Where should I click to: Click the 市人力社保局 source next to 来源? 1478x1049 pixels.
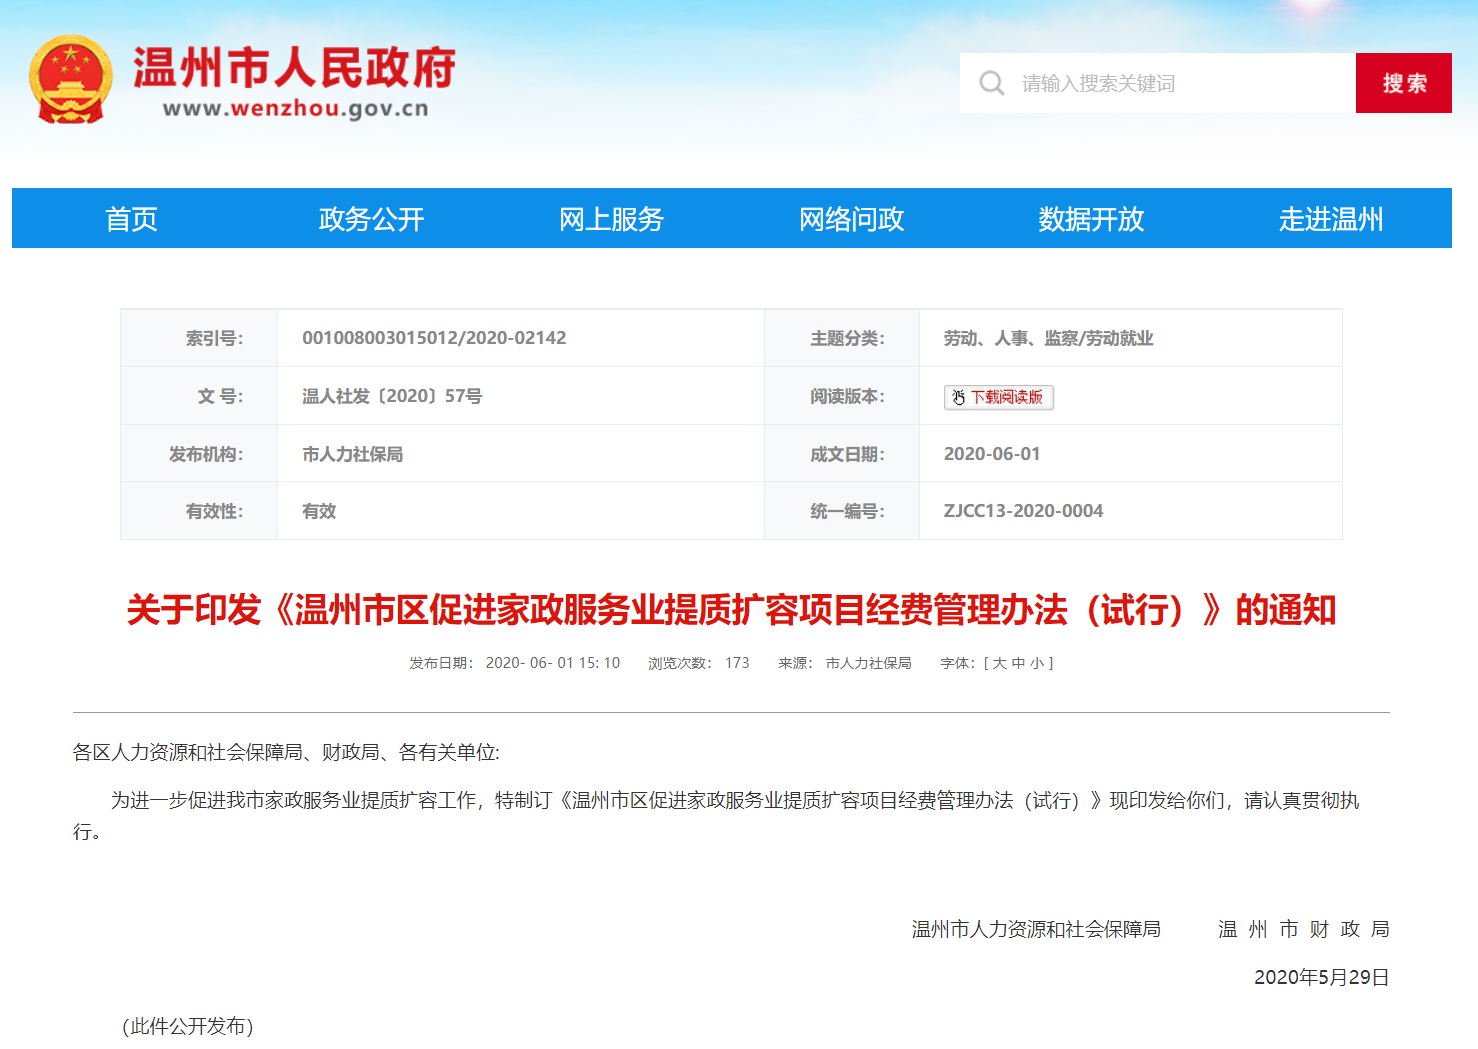pos(868,663)
